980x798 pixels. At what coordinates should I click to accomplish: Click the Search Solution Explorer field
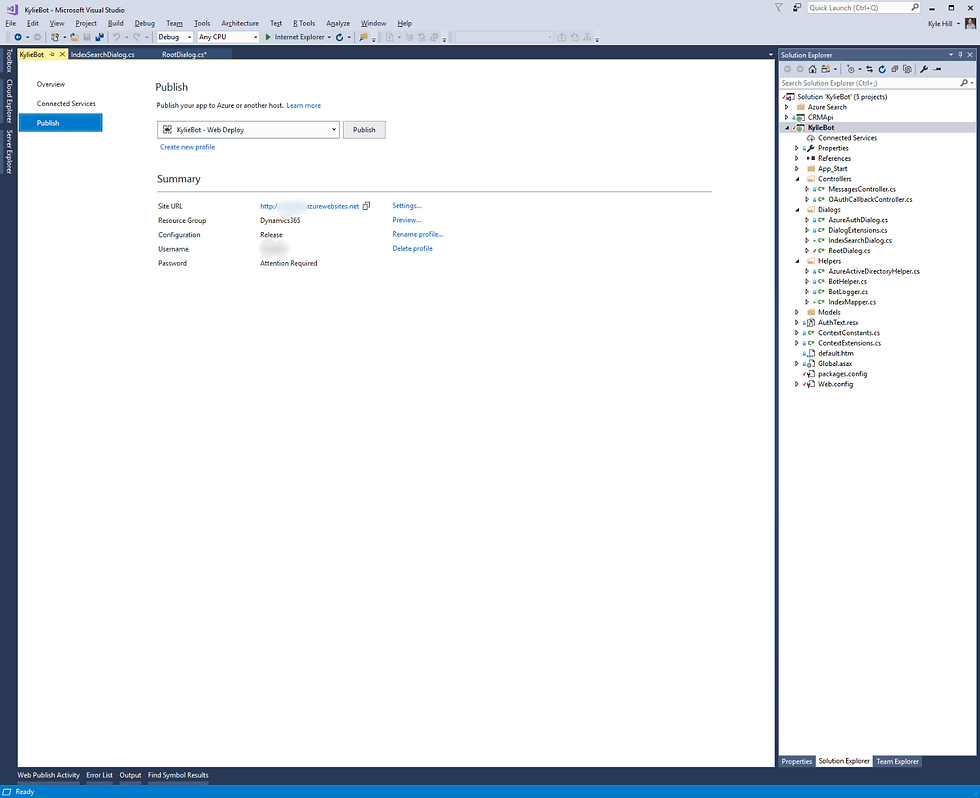click(x=870, y=83)
